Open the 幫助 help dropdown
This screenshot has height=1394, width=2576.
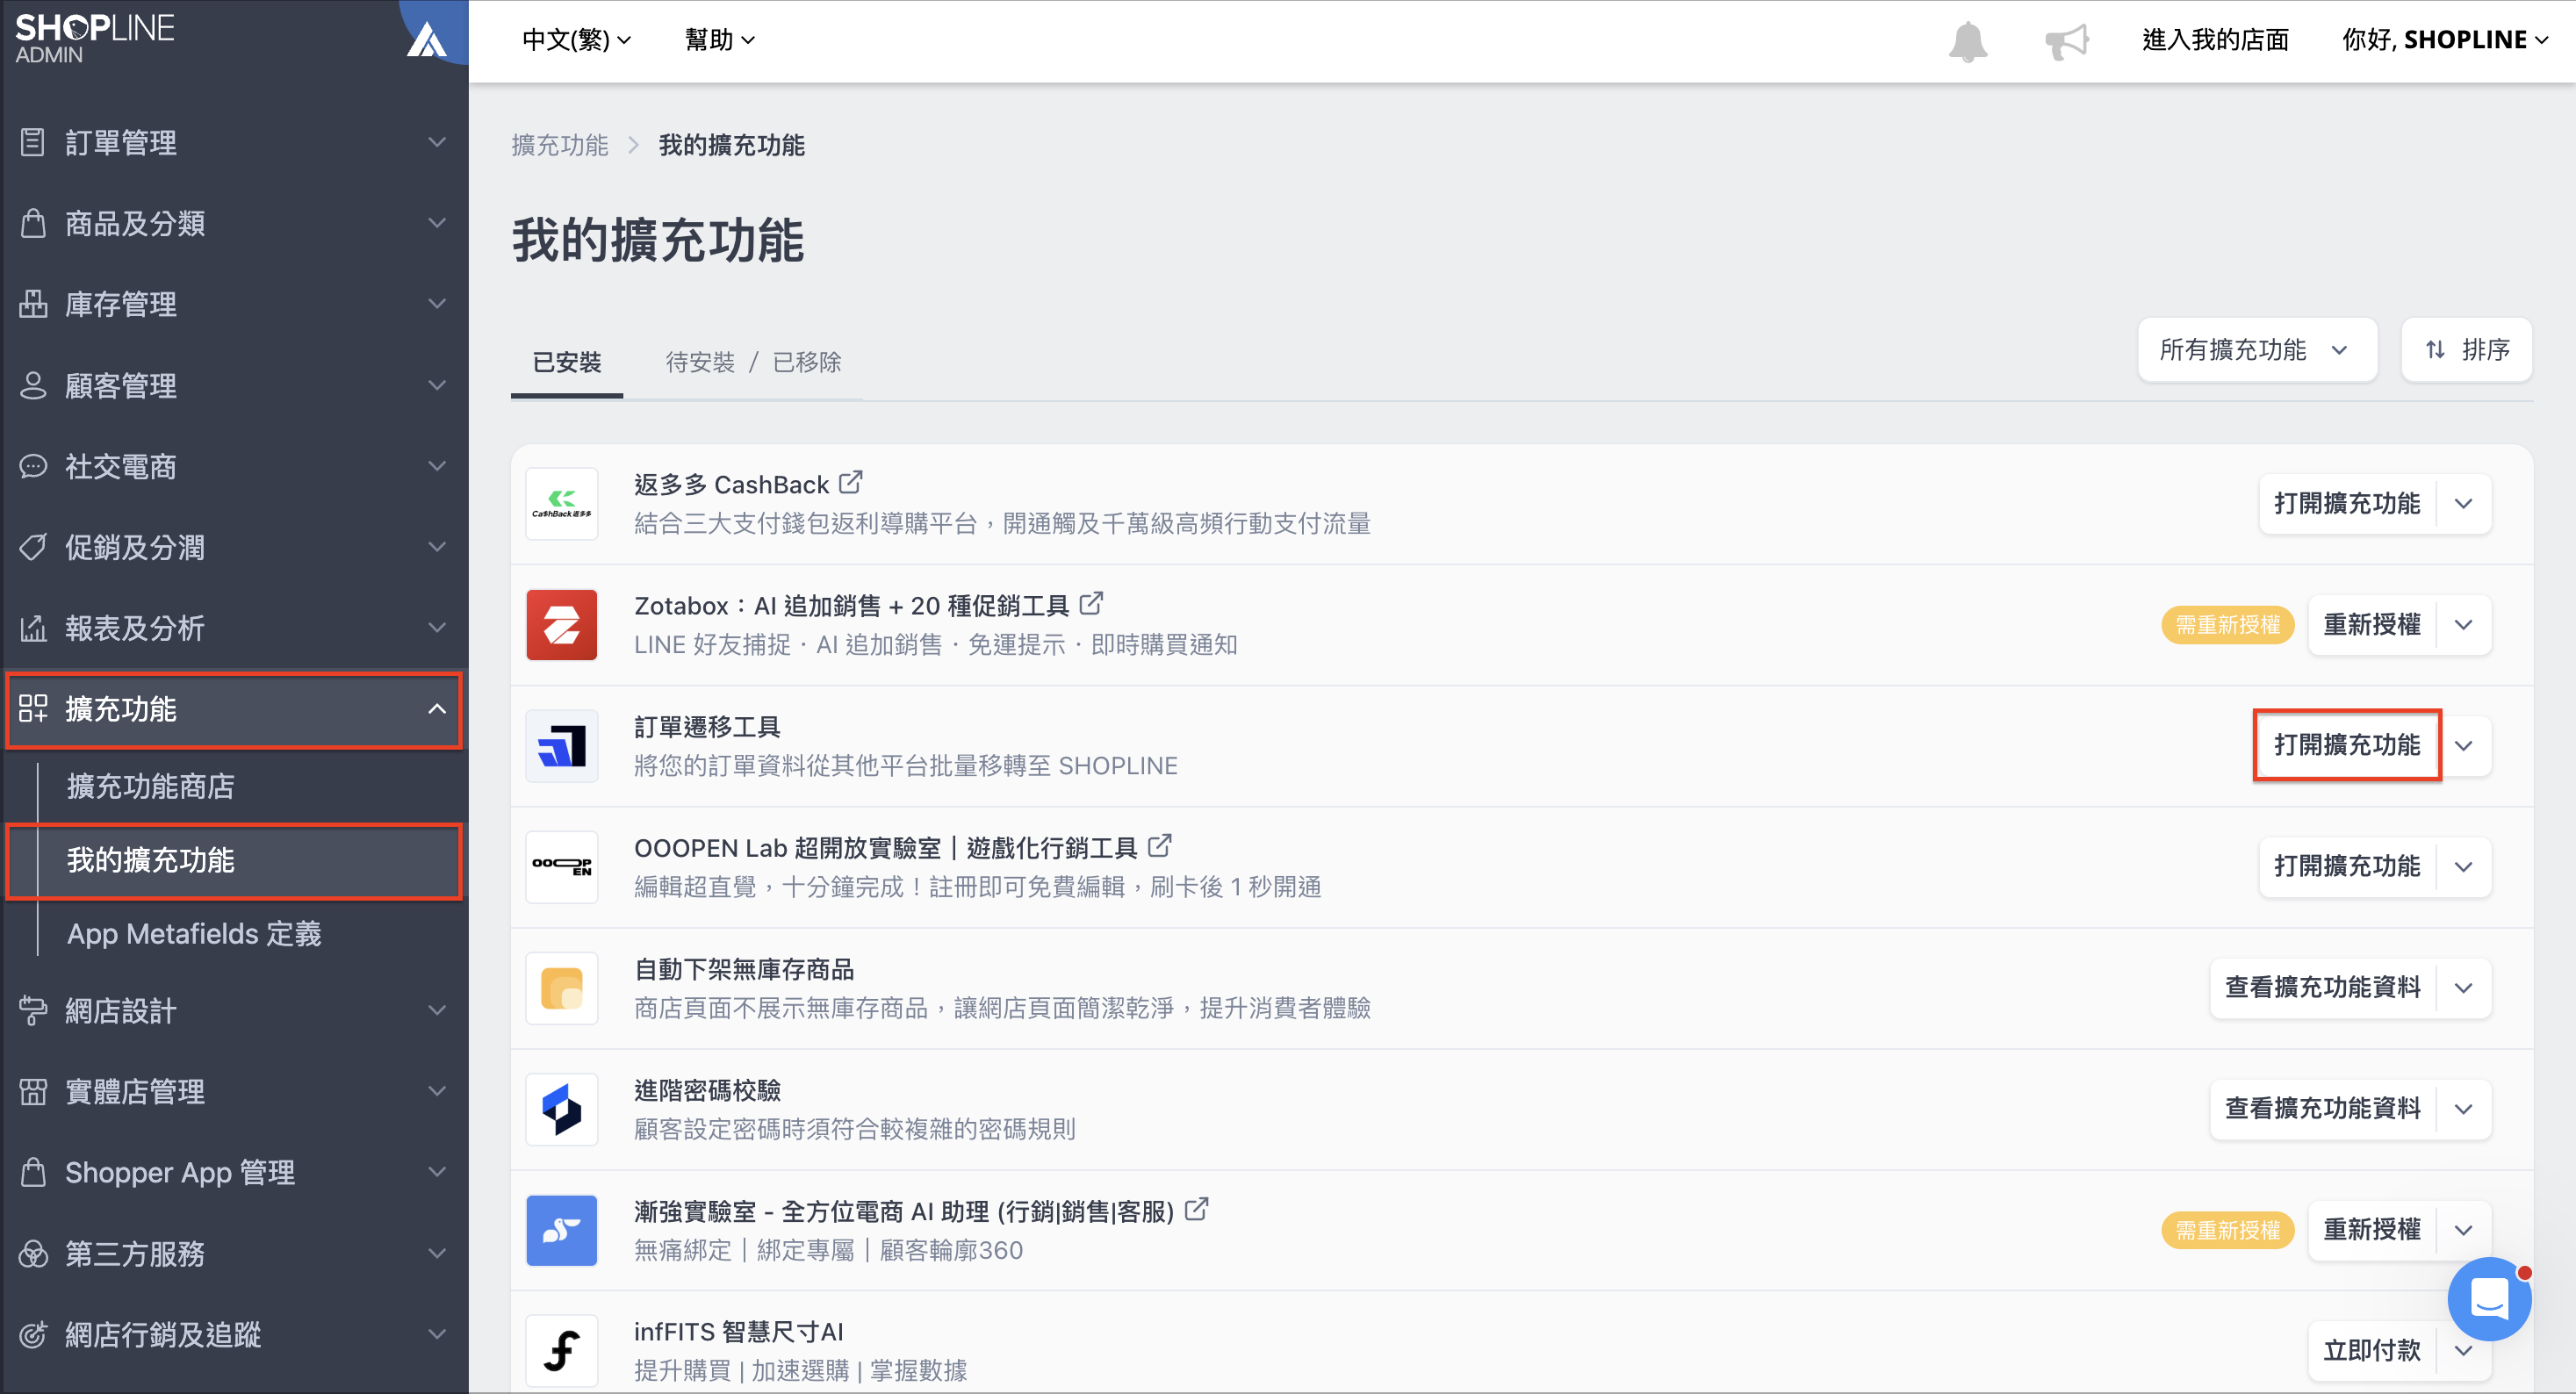point(720,40)
